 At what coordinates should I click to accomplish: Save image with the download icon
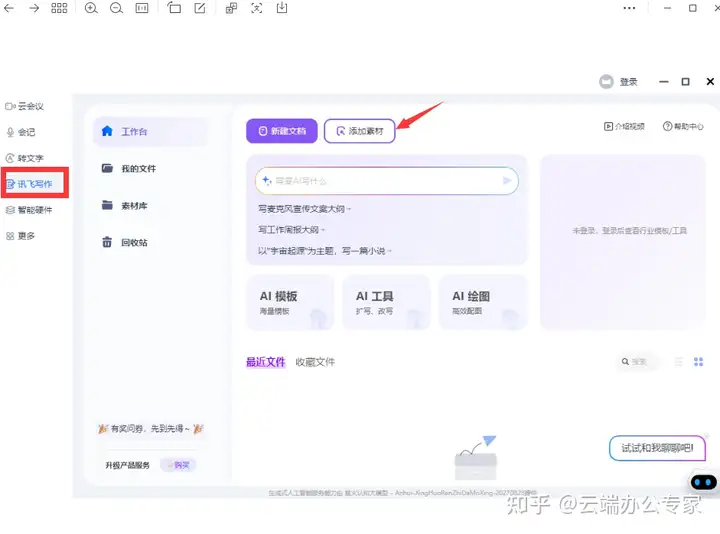click(282, 8)
